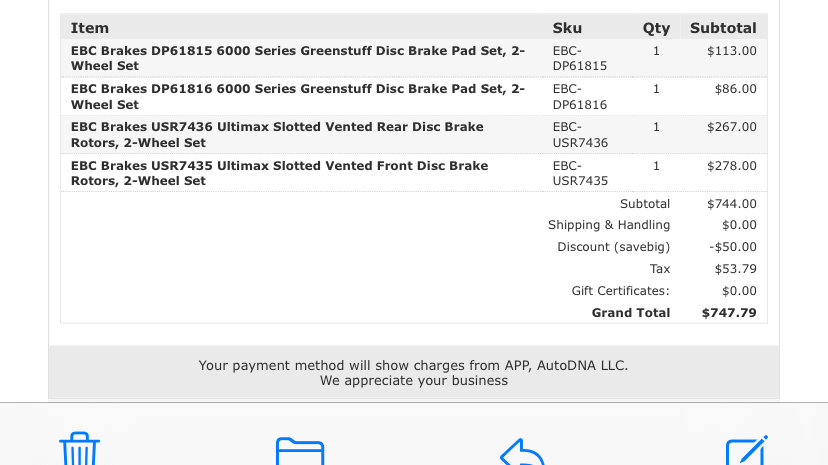
Task: Click the Sku column header
Action: click(x=567, y=28)
